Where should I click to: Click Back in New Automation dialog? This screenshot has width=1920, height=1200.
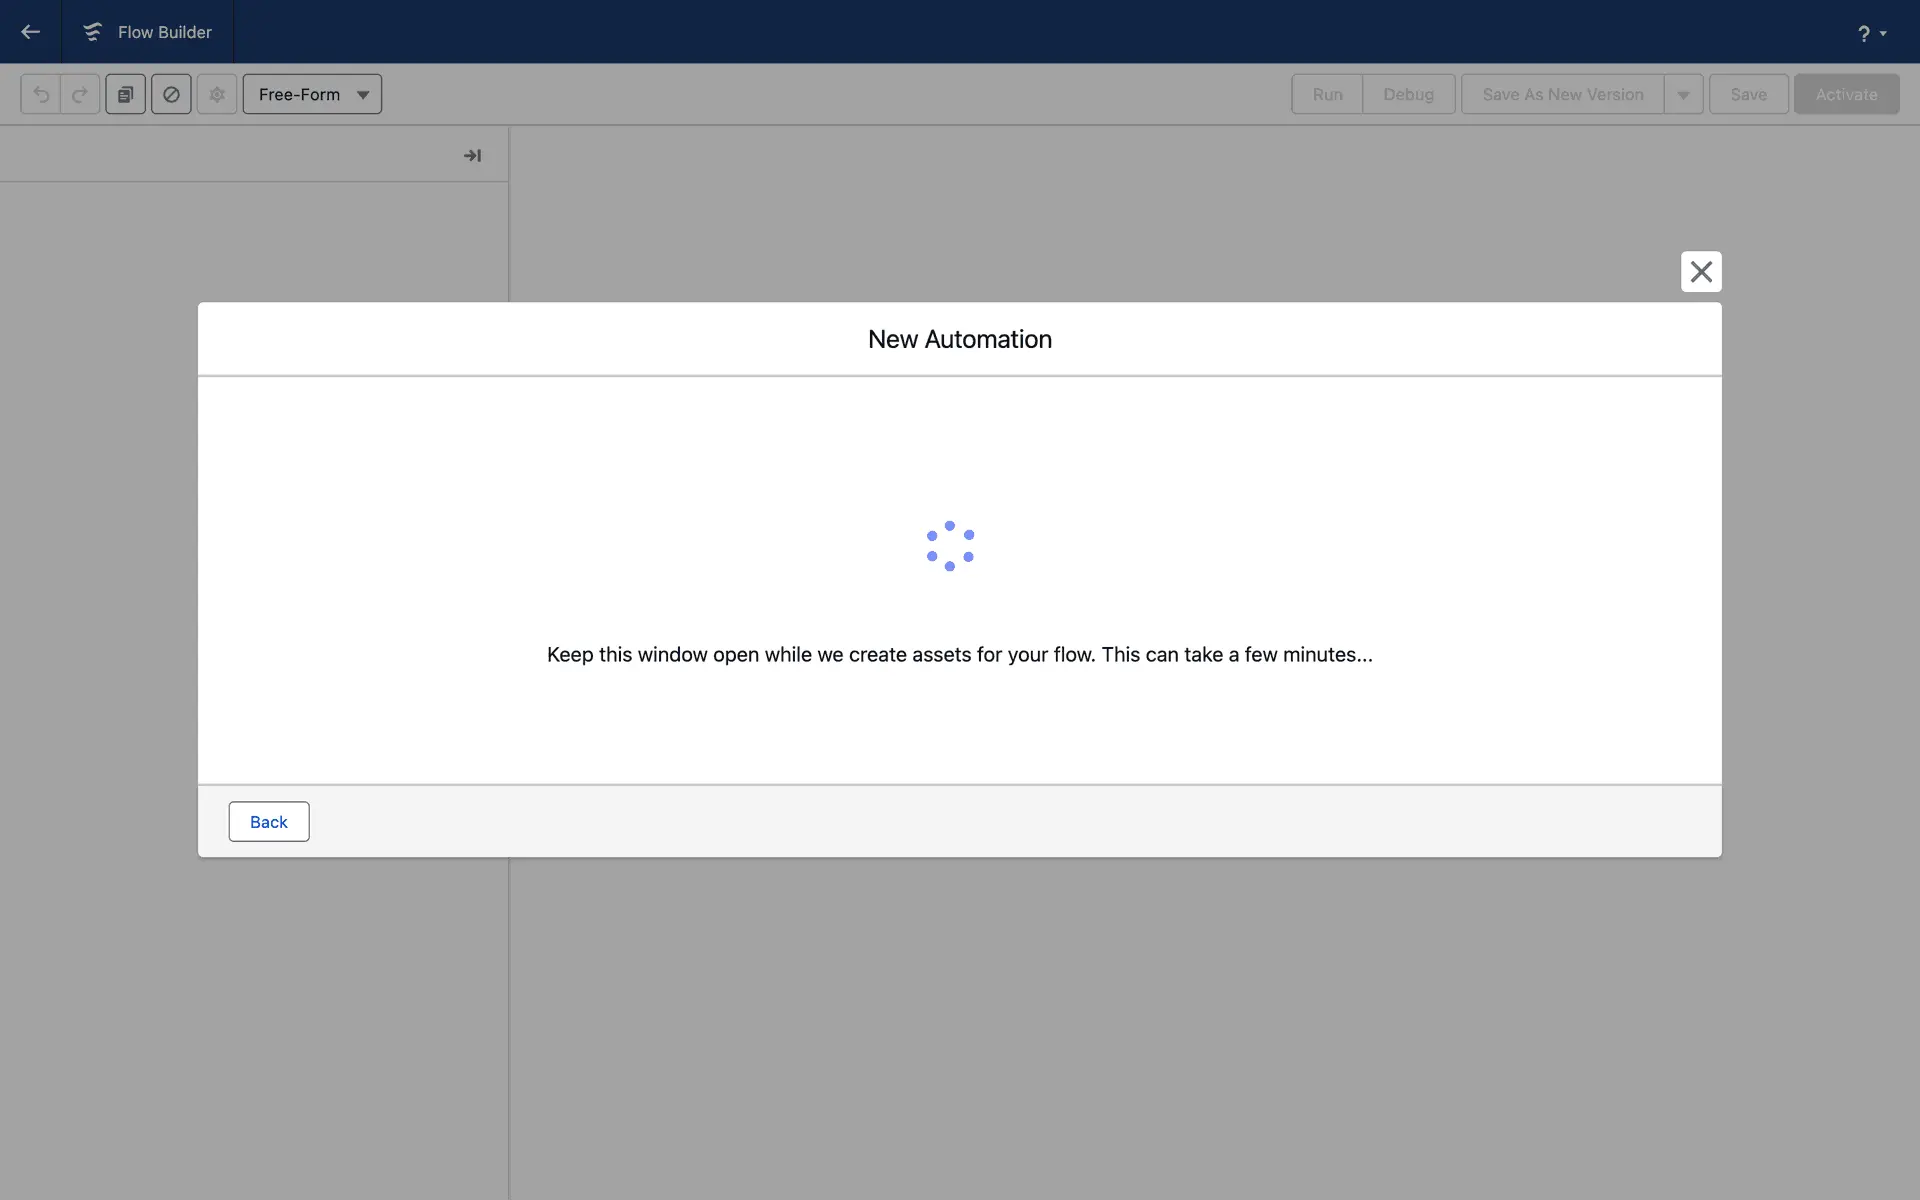[268, 822]
